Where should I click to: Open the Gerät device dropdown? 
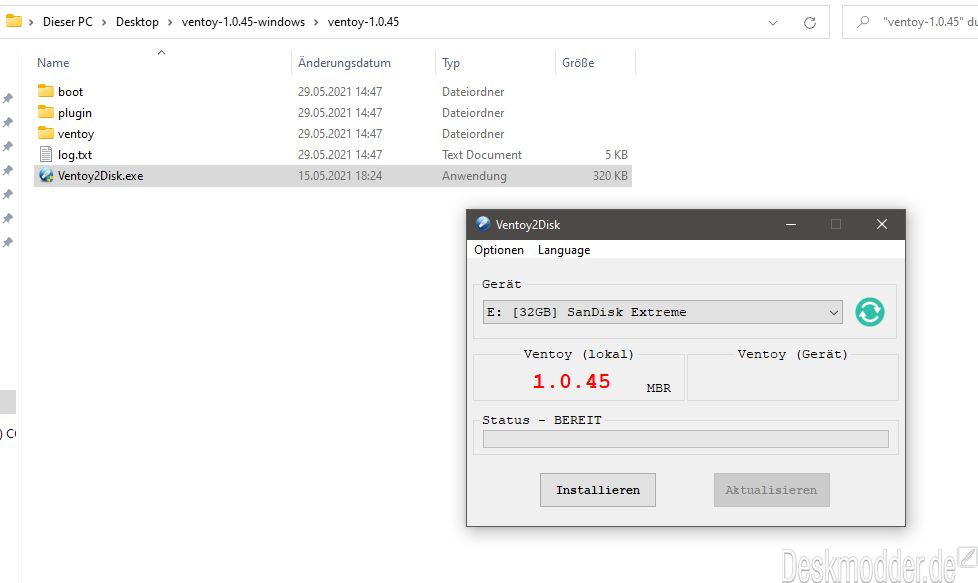coord(662,312)
